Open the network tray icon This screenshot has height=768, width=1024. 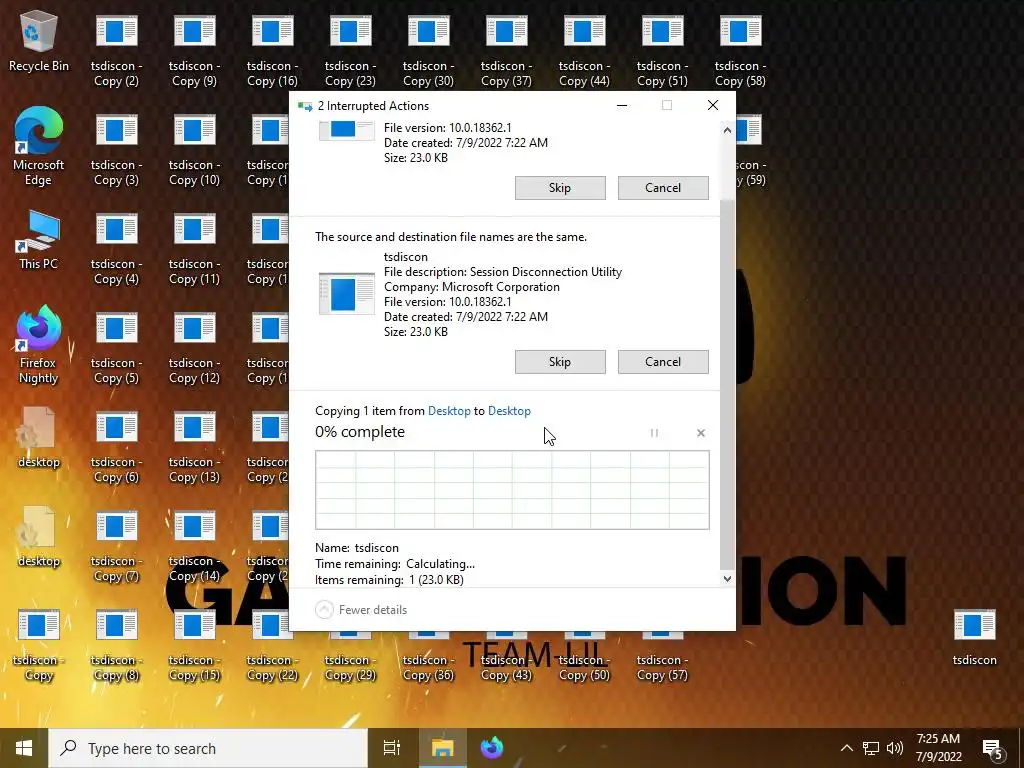tap(871, 748)
